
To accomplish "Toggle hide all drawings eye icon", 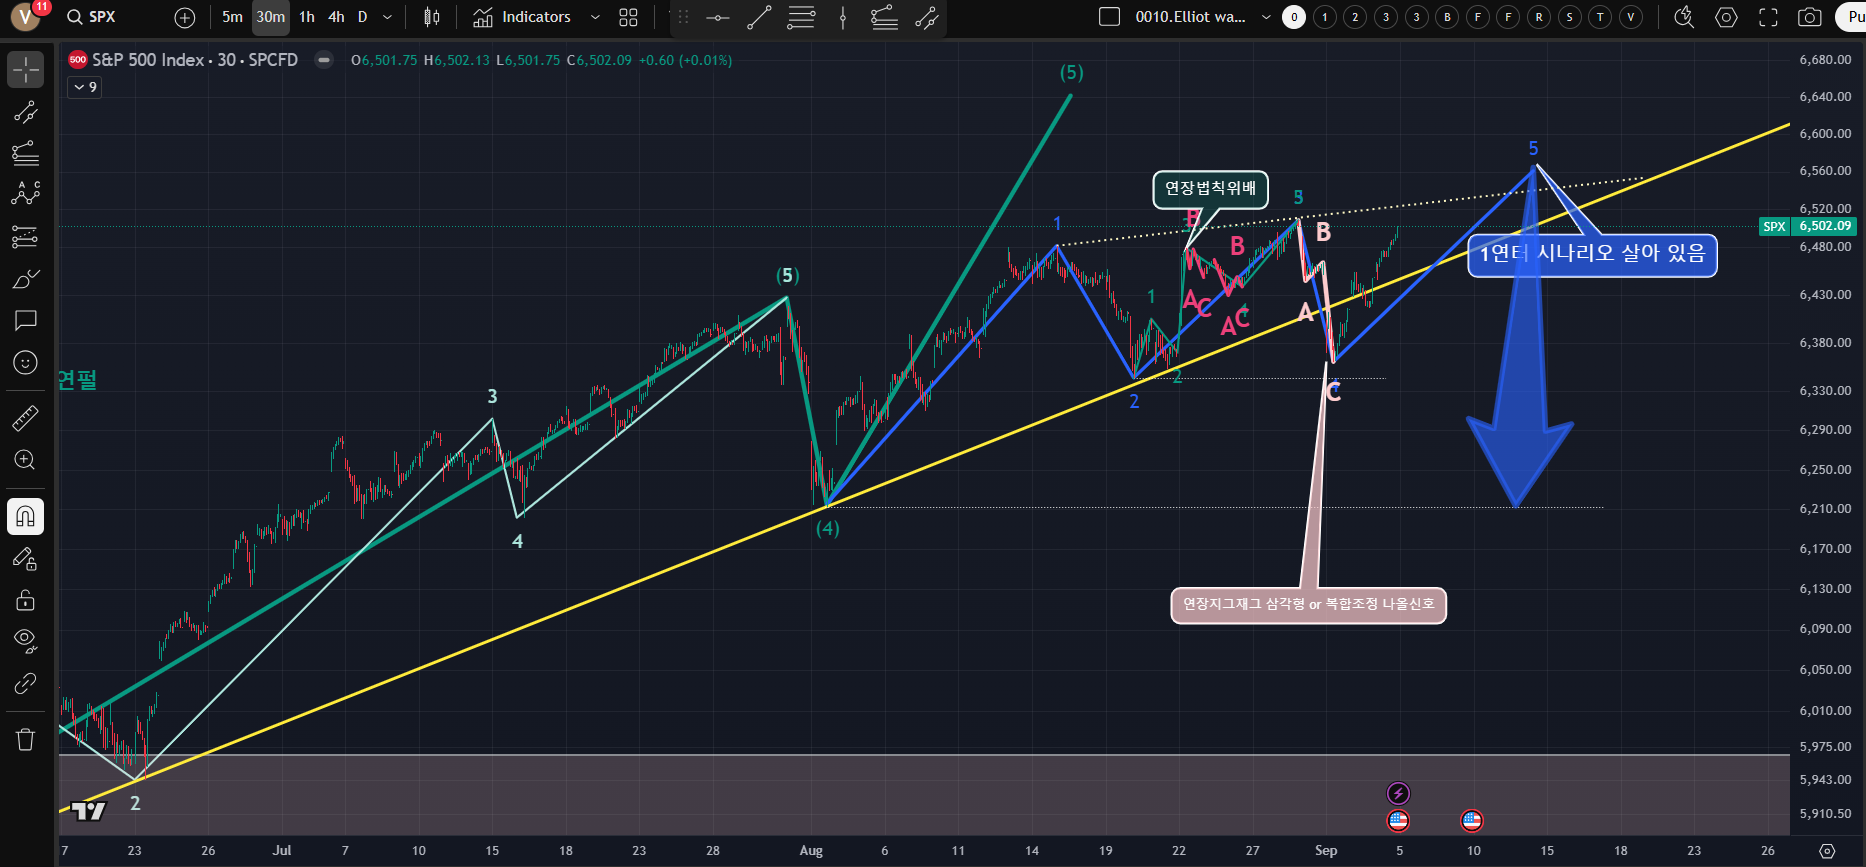I will pos(25,640).
